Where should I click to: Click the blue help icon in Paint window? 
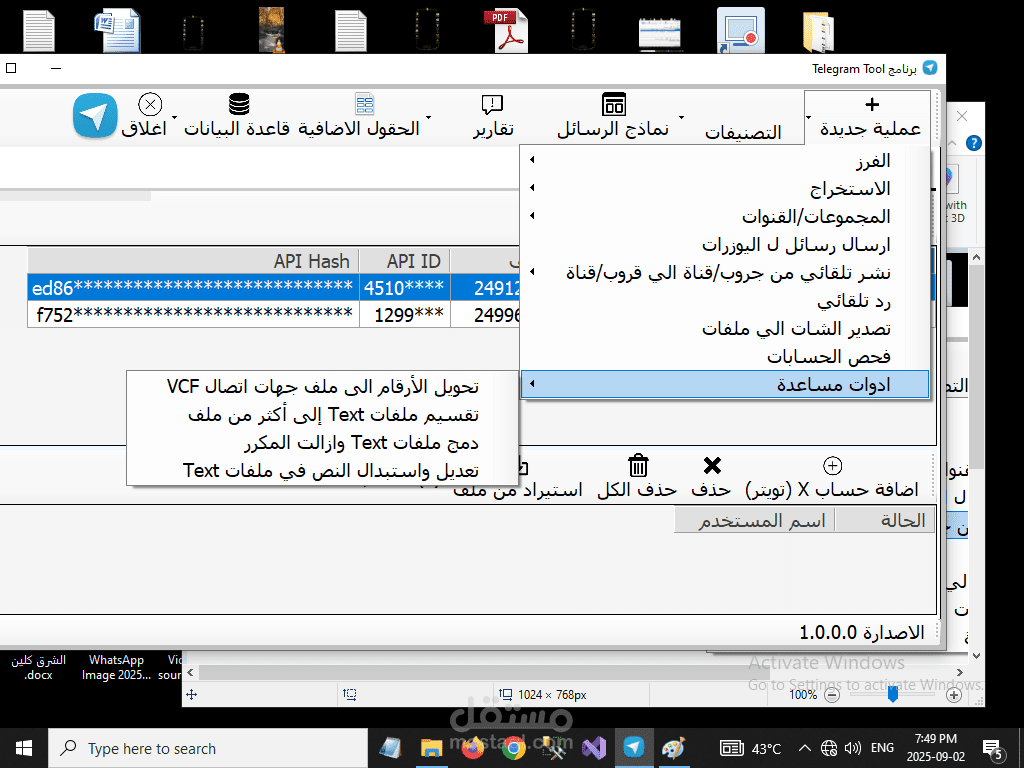[973, 143]
